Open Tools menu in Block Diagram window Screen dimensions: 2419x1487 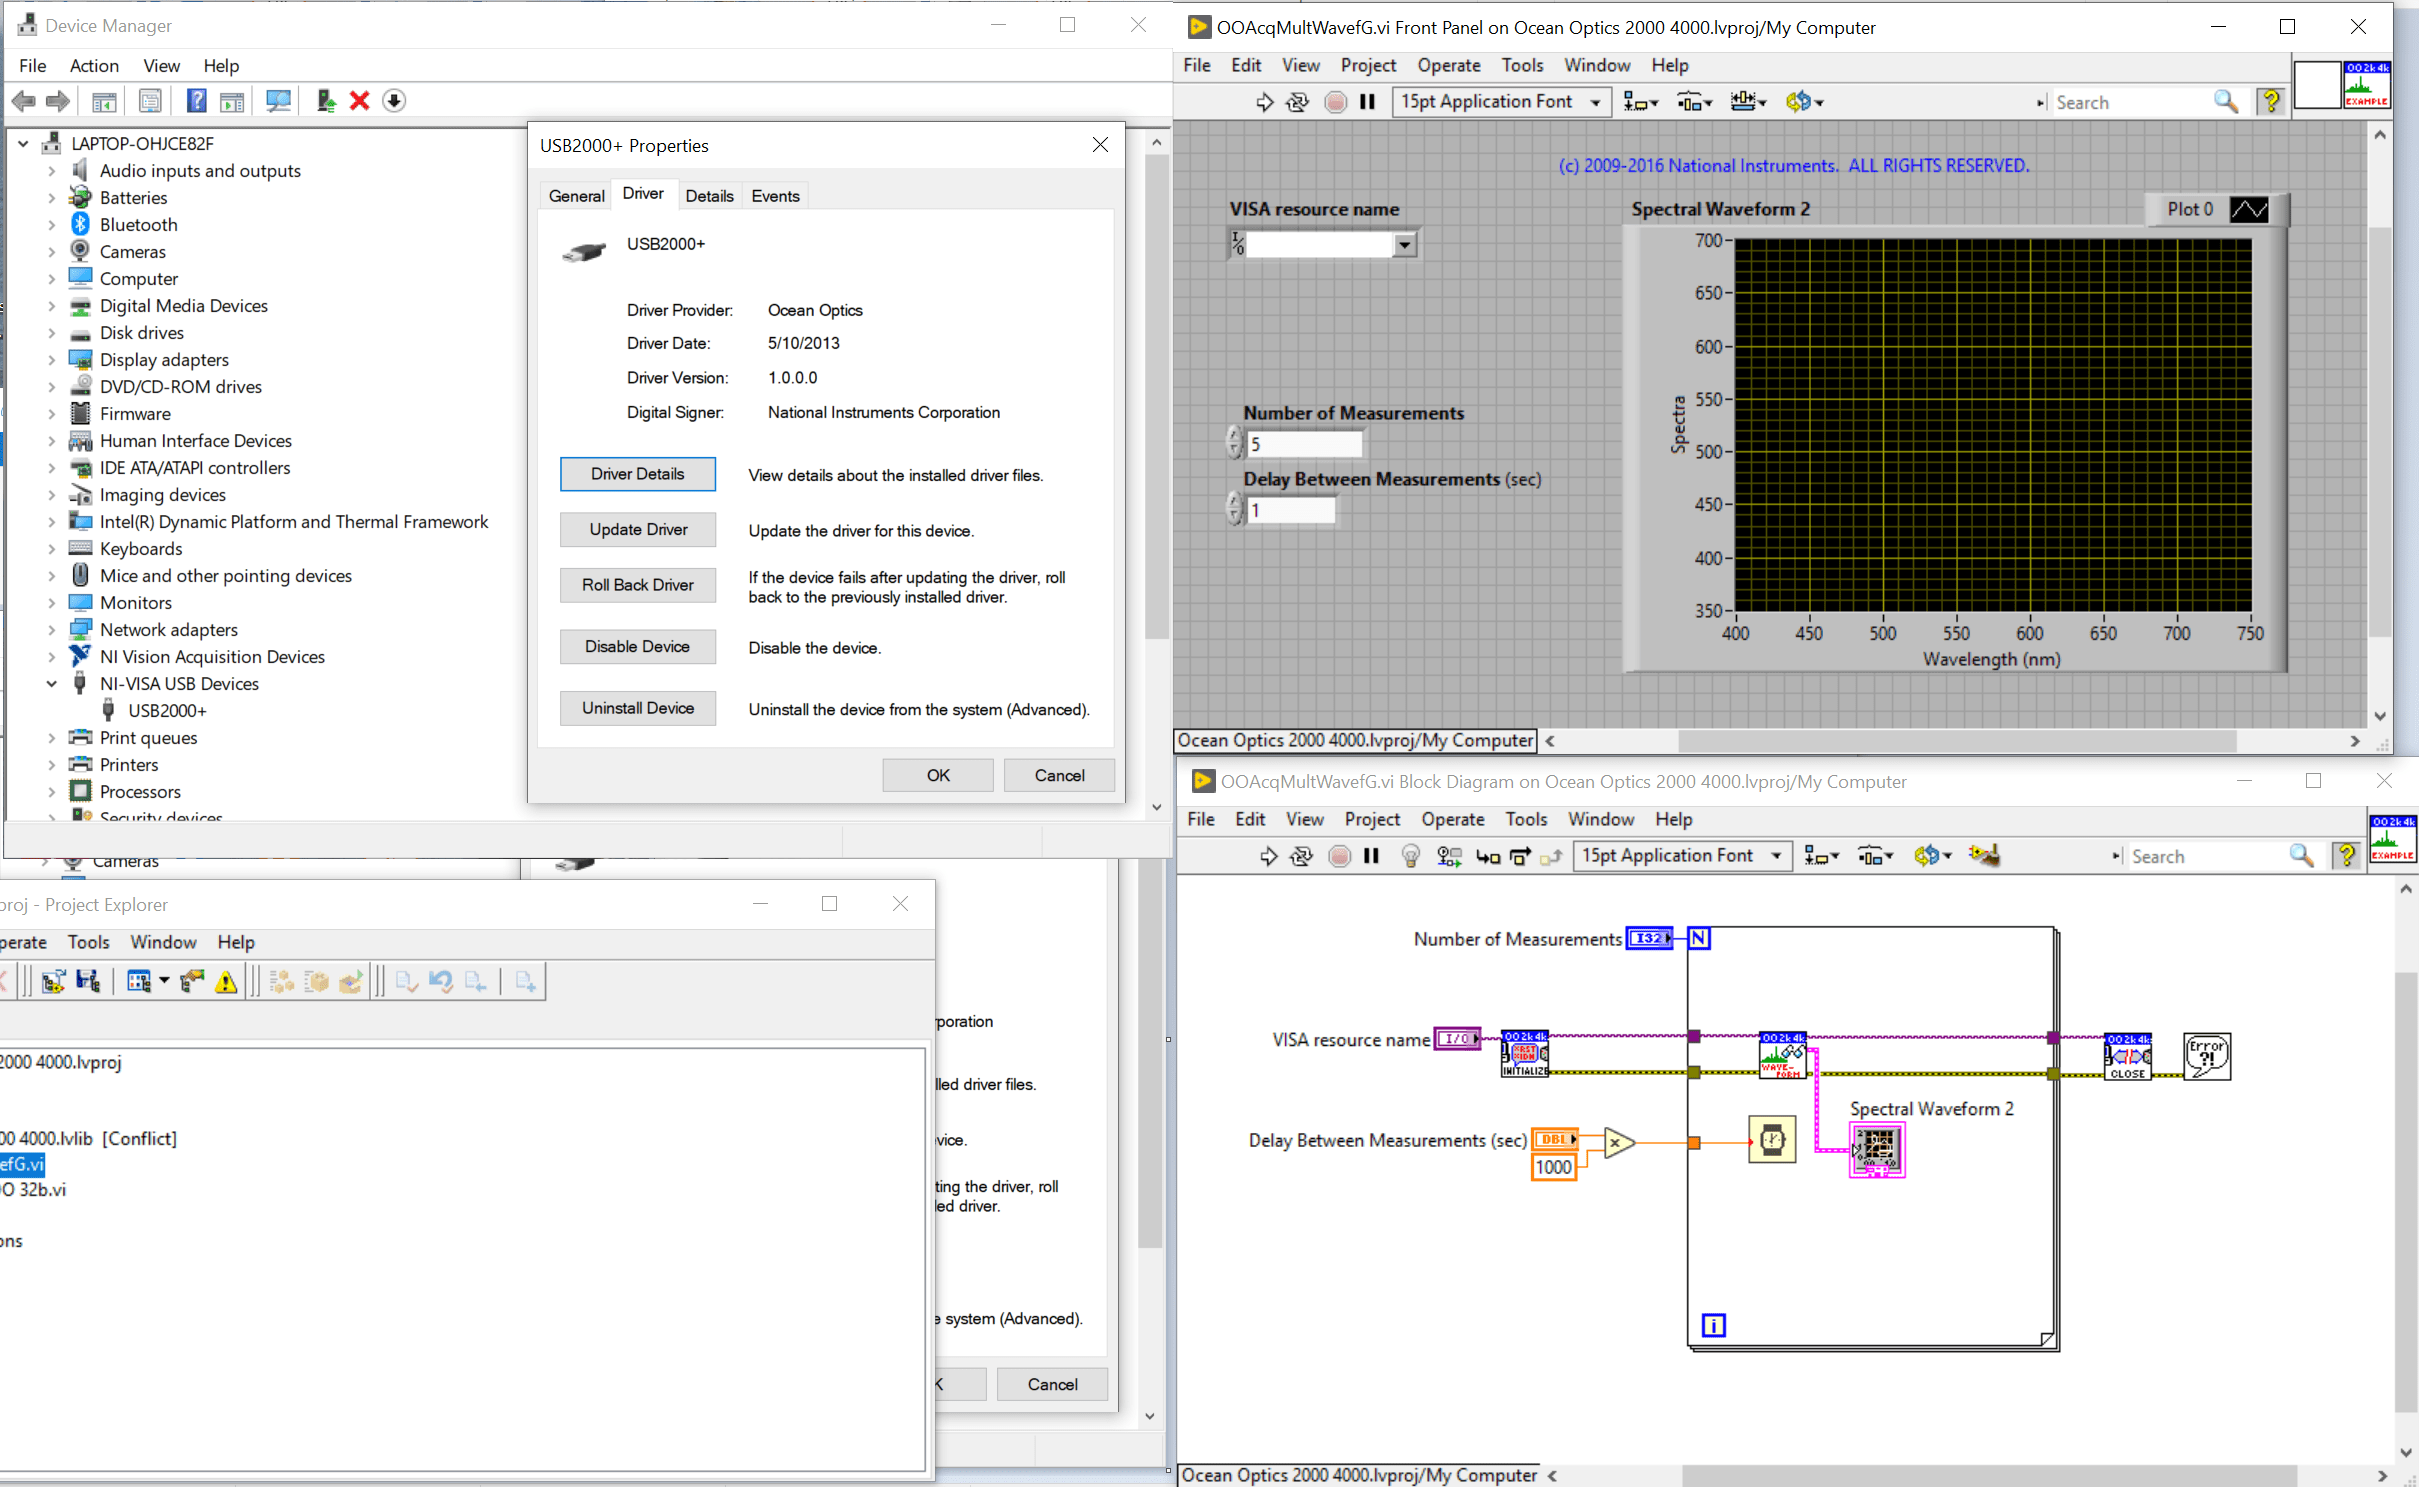pos(1526,820)
